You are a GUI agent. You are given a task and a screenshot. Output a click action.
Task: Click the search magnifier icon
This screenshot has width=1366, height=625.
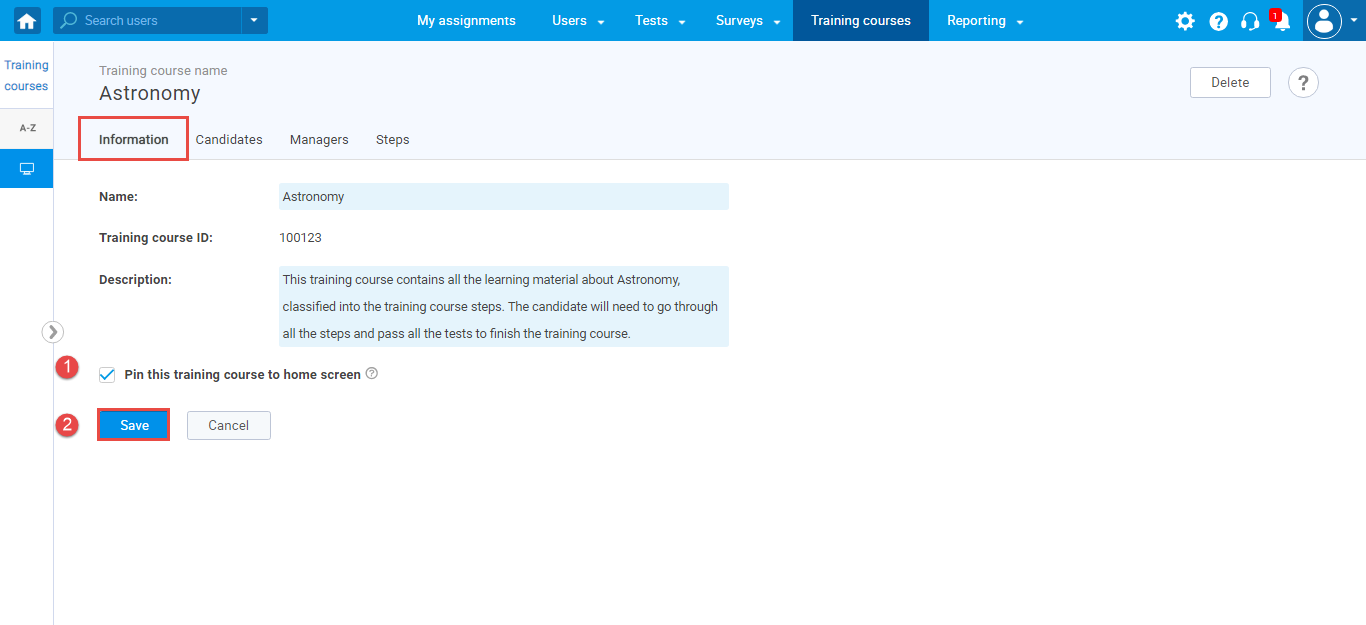point(70,20)
